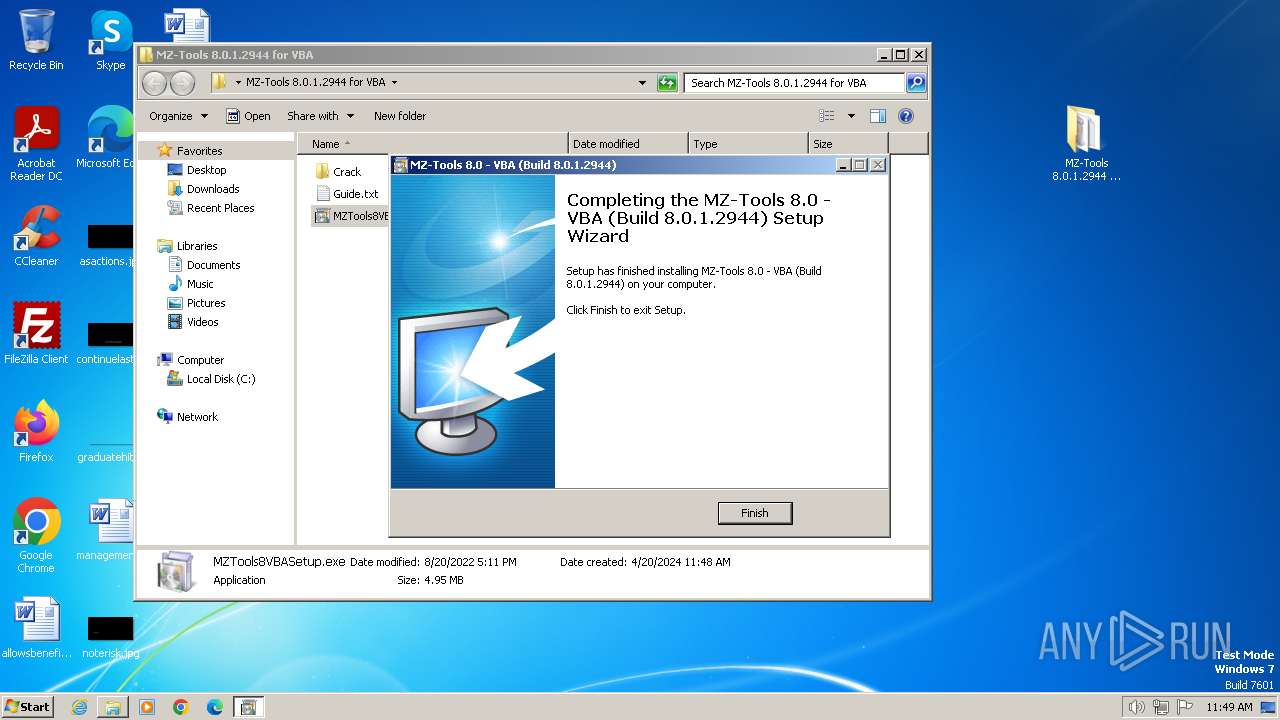Click MZ-Tools 8.0.1.2944 for VBA breadcrumb

(315, 83)
